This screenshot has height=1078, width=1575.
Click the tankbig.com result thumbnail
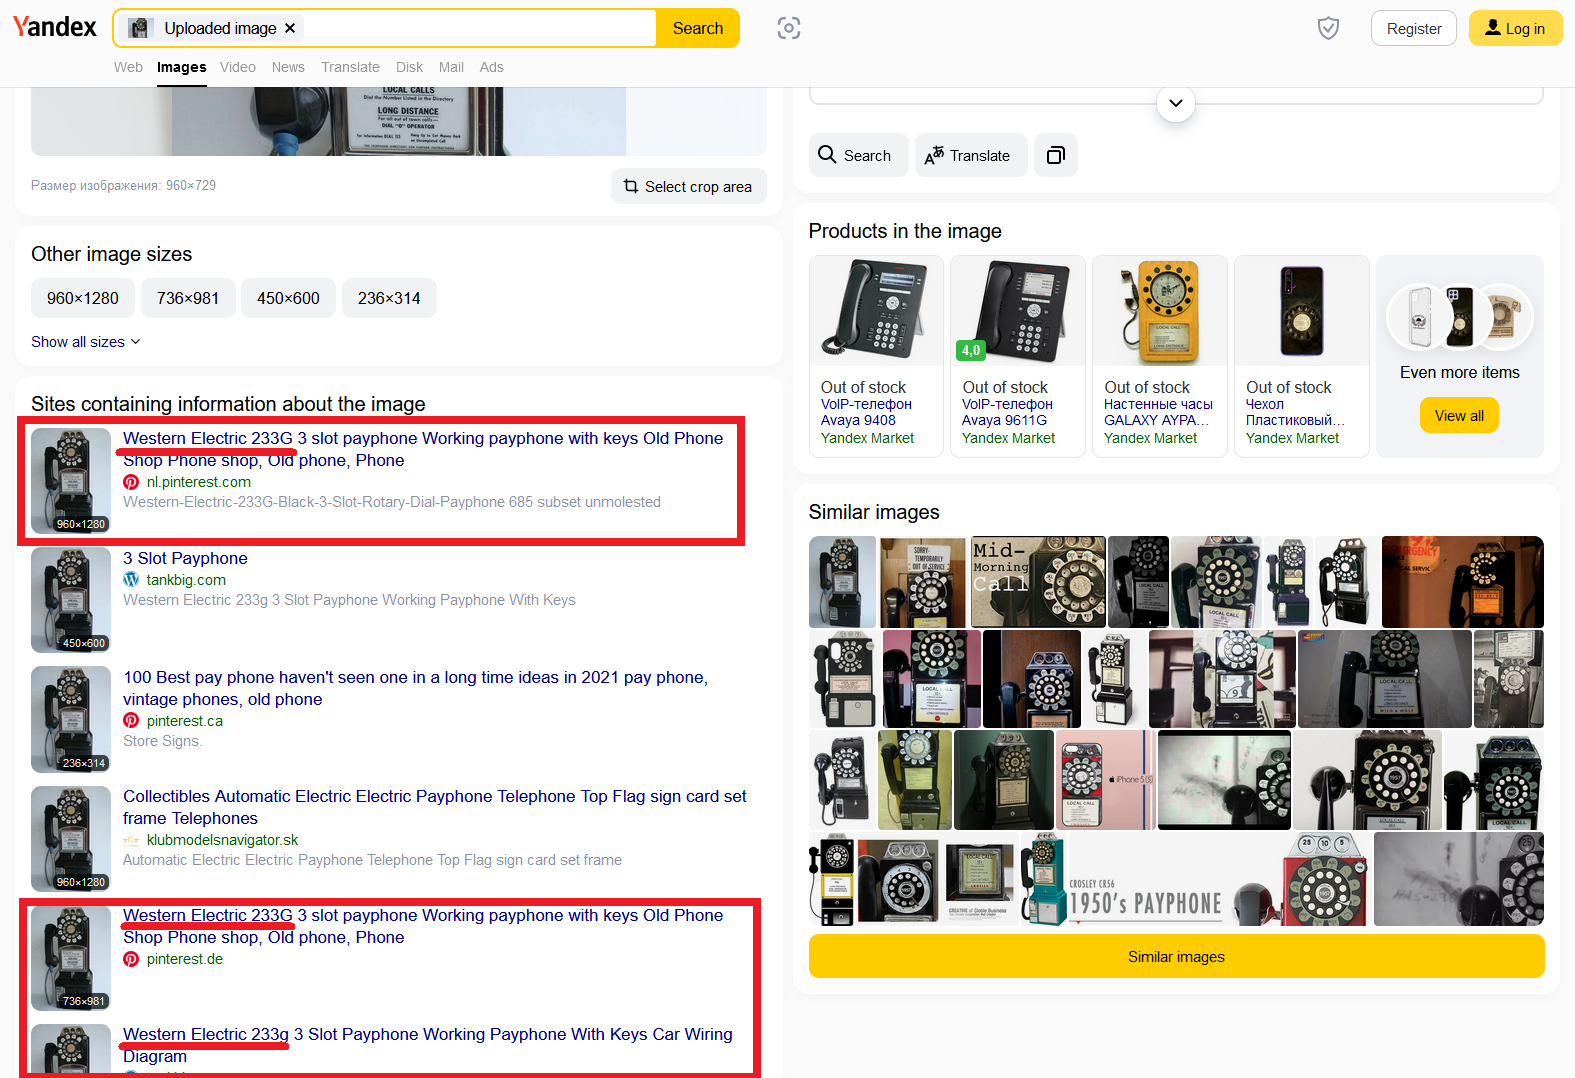71,600
